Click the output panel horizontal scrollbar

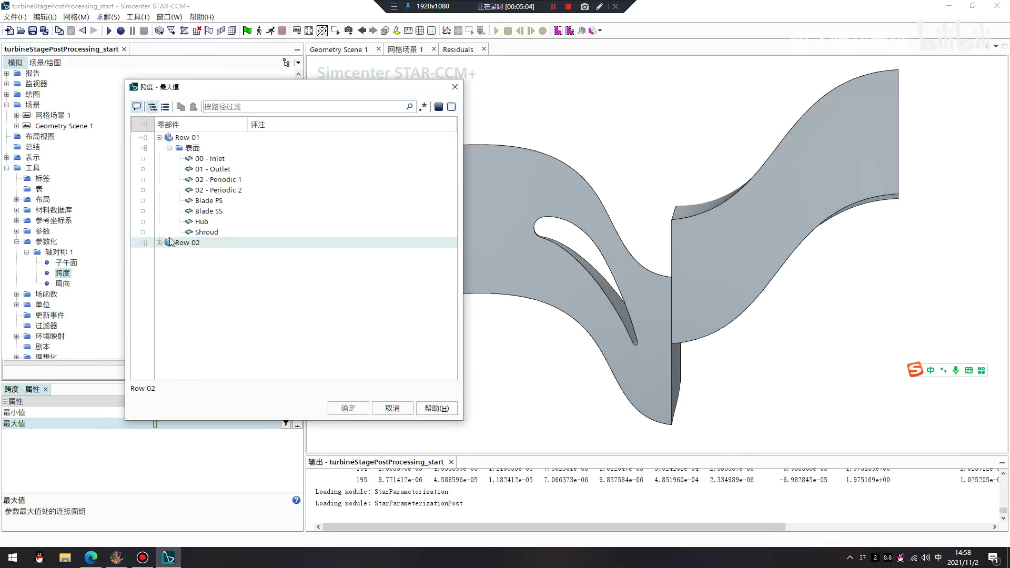[554, 527]
